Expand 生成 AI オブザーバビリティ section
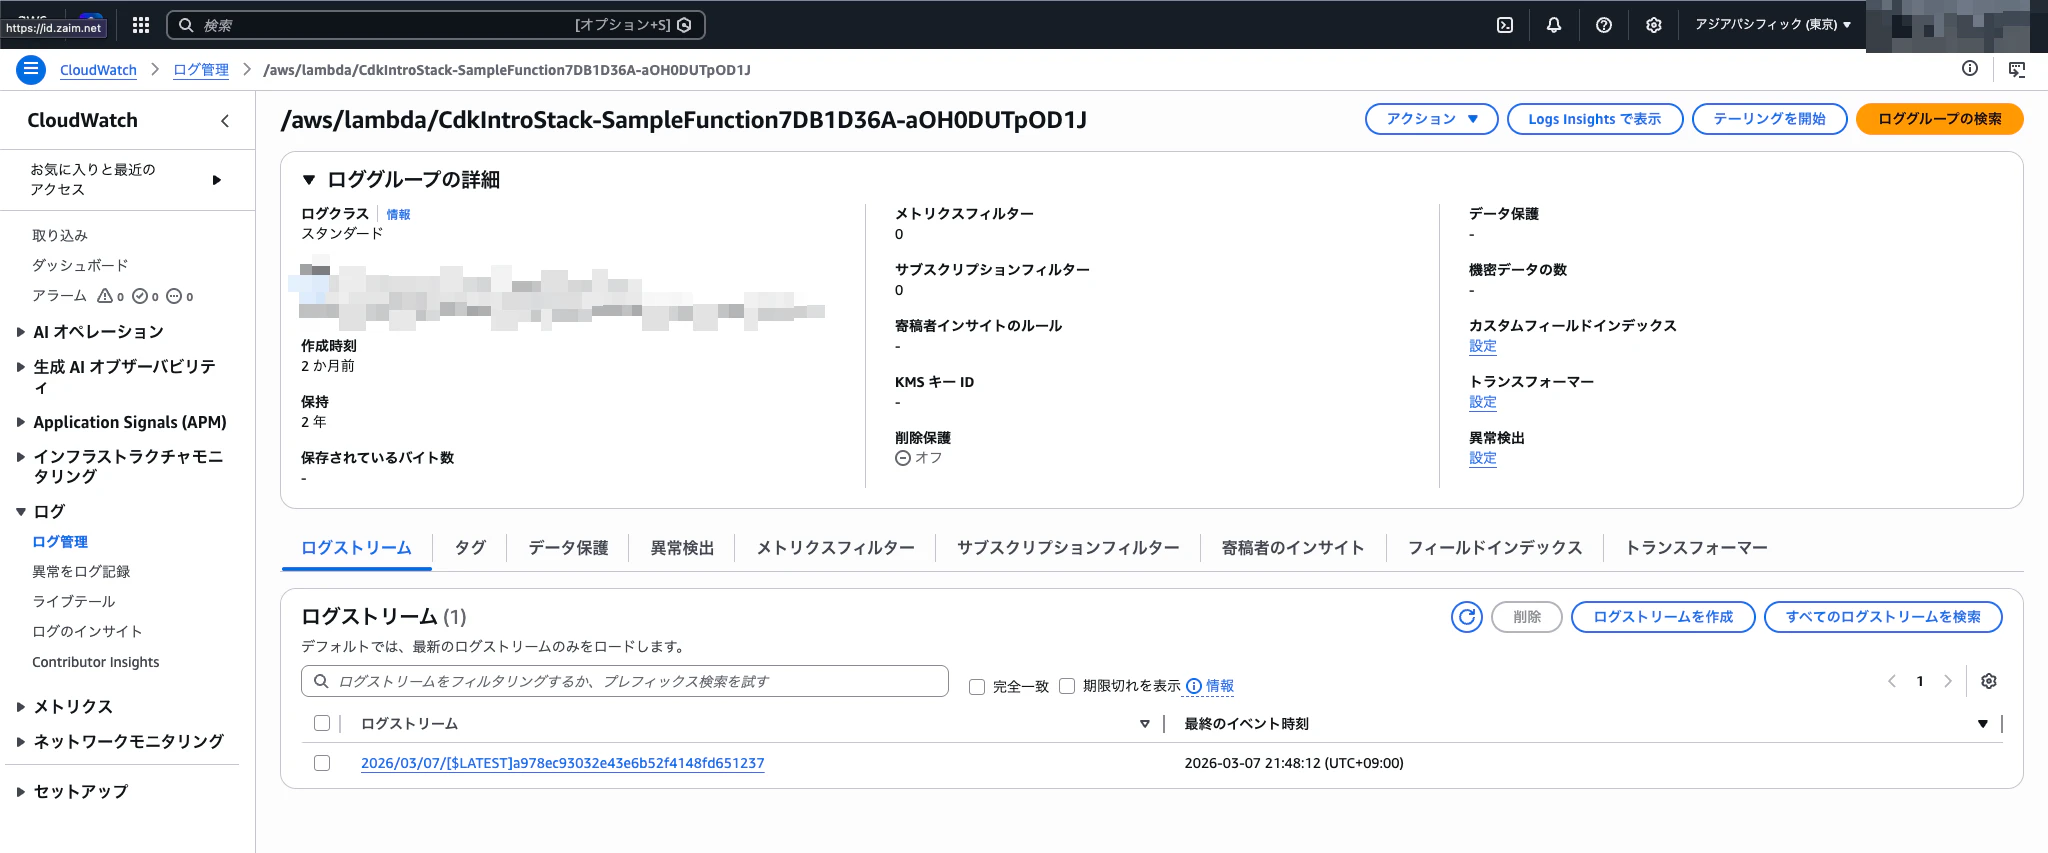The image size is (2048, 853). [x=20, y=367]
